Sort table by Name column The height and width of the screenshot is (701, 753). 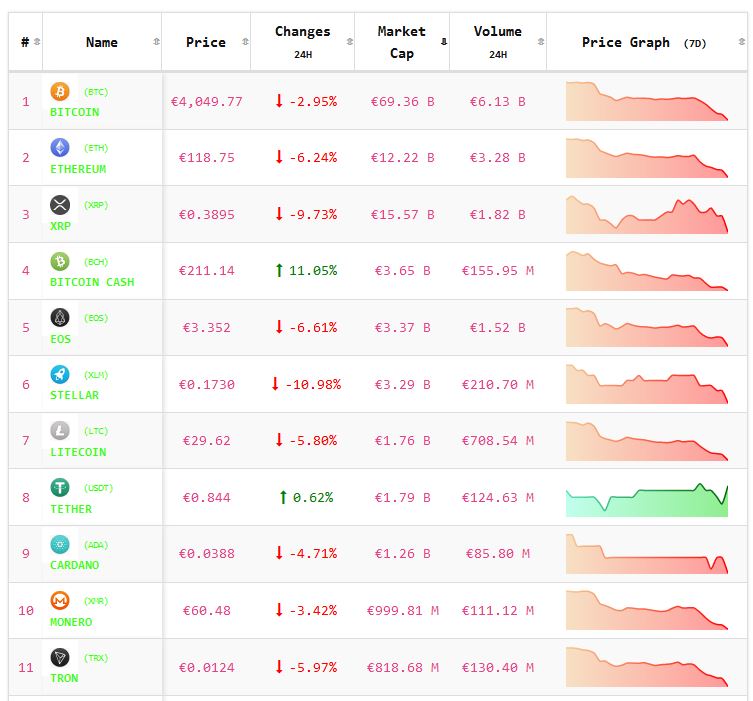point(101,42)
